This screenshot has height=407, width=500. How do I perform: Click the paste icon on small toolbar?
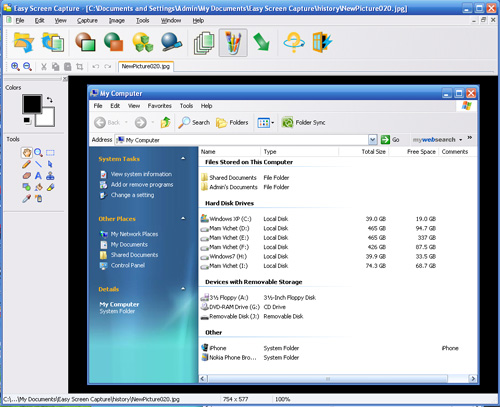pos(67,67)
